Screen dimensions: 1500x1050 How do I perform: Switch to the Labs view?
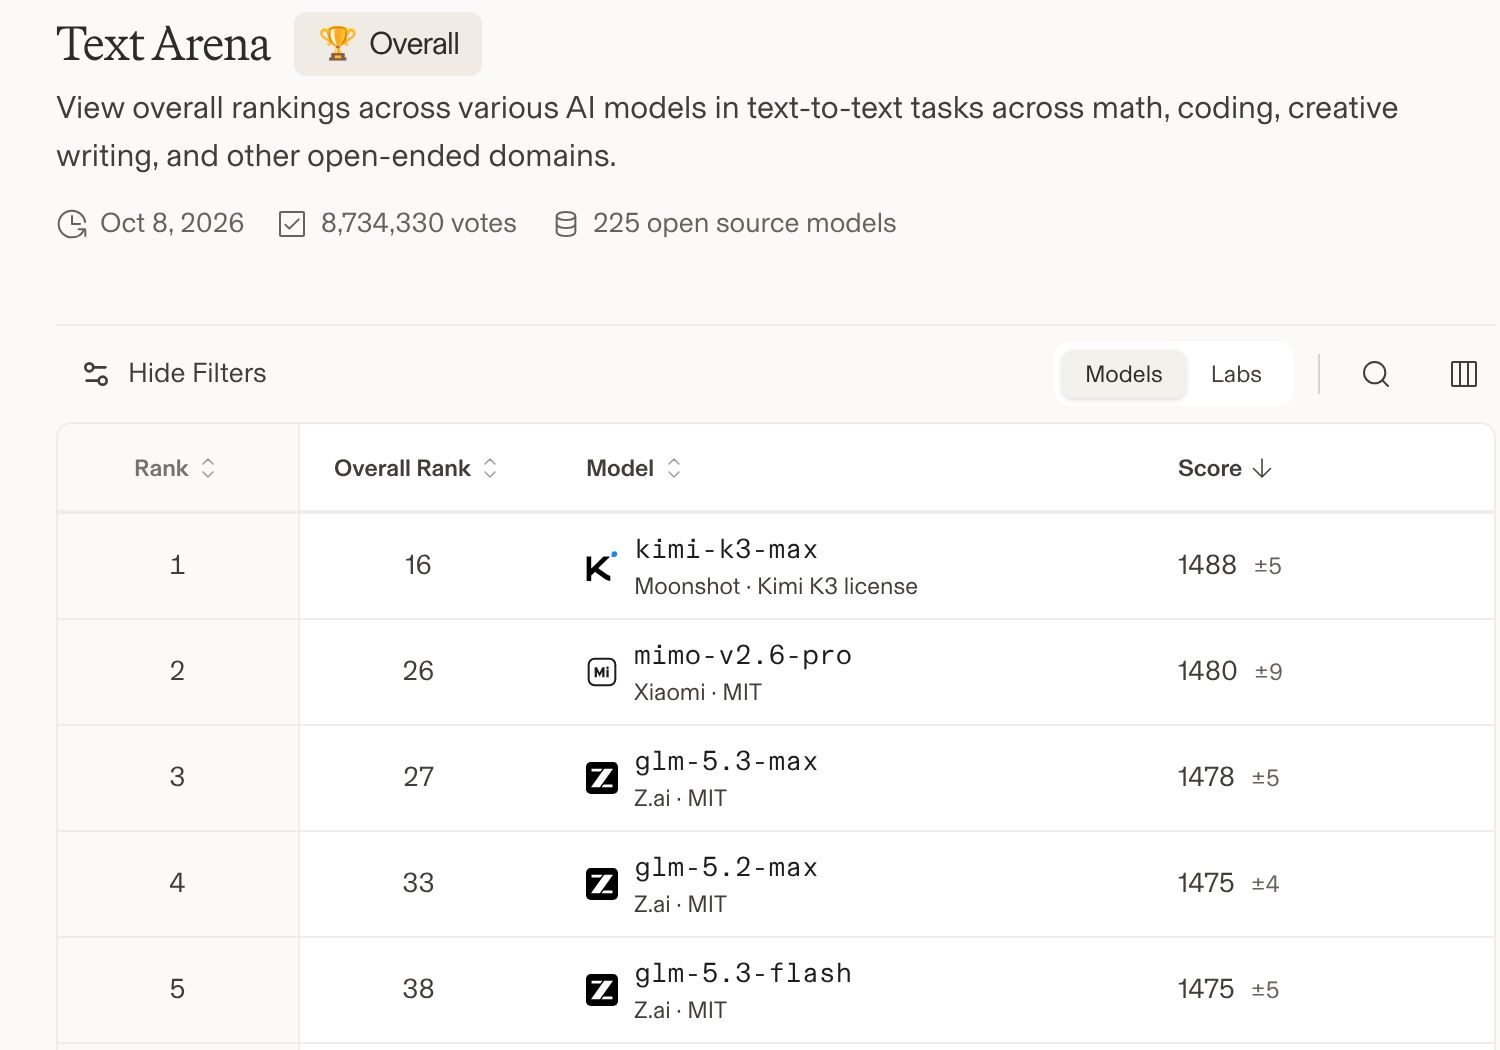coord(1236,374)
